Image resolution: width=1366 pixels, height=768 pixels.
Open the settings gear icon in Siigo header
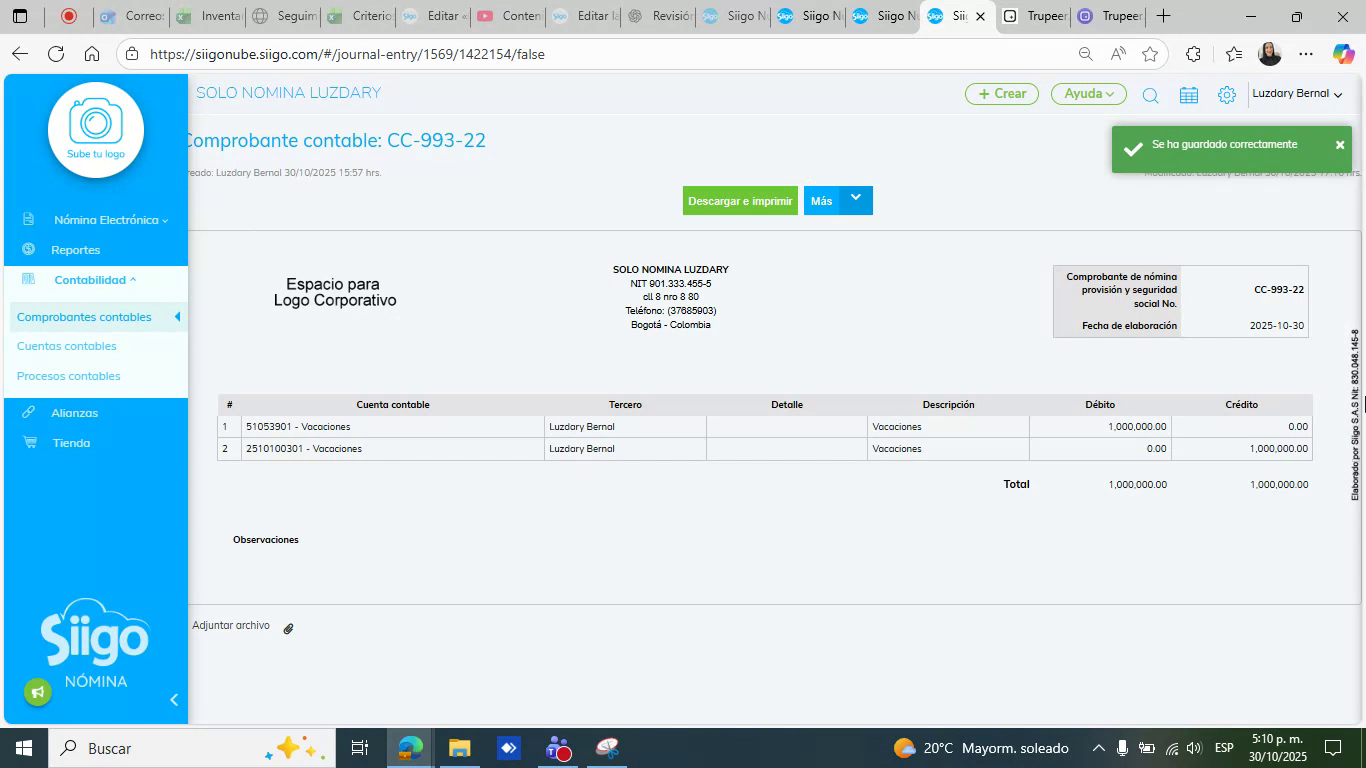pos(1227,95)
